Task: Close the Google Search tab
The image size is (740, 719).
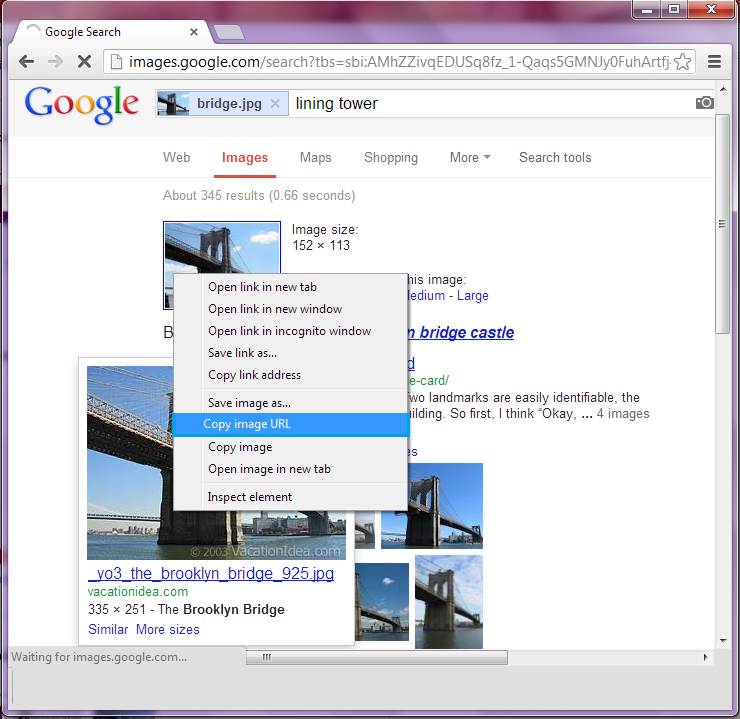Action: (x=193, y=32)
